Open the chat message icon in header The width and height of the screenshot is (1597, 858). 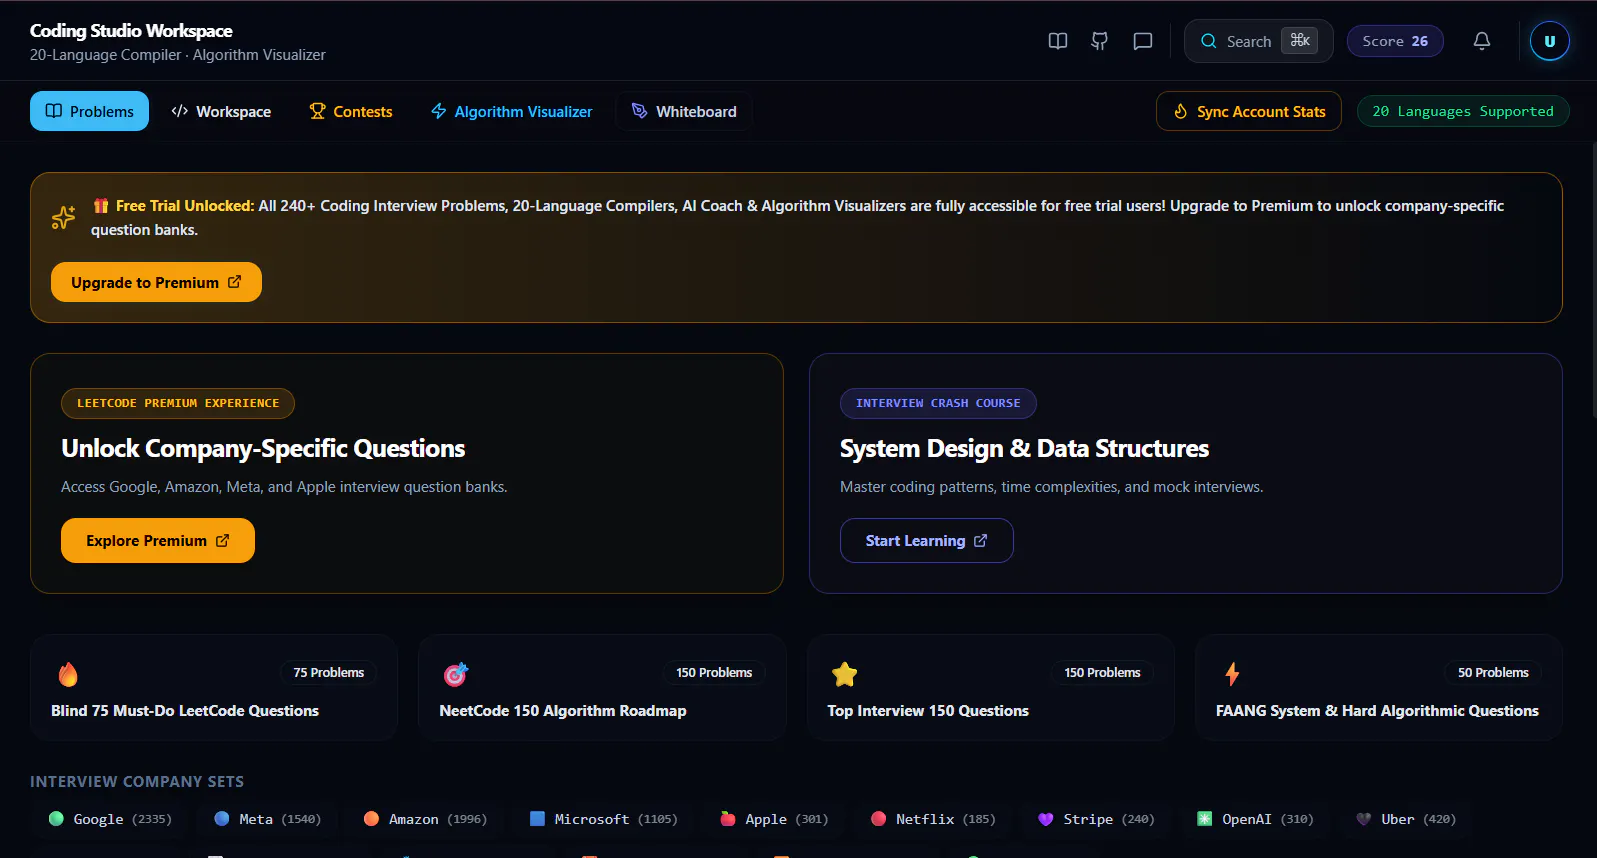tap(1142, 41)
